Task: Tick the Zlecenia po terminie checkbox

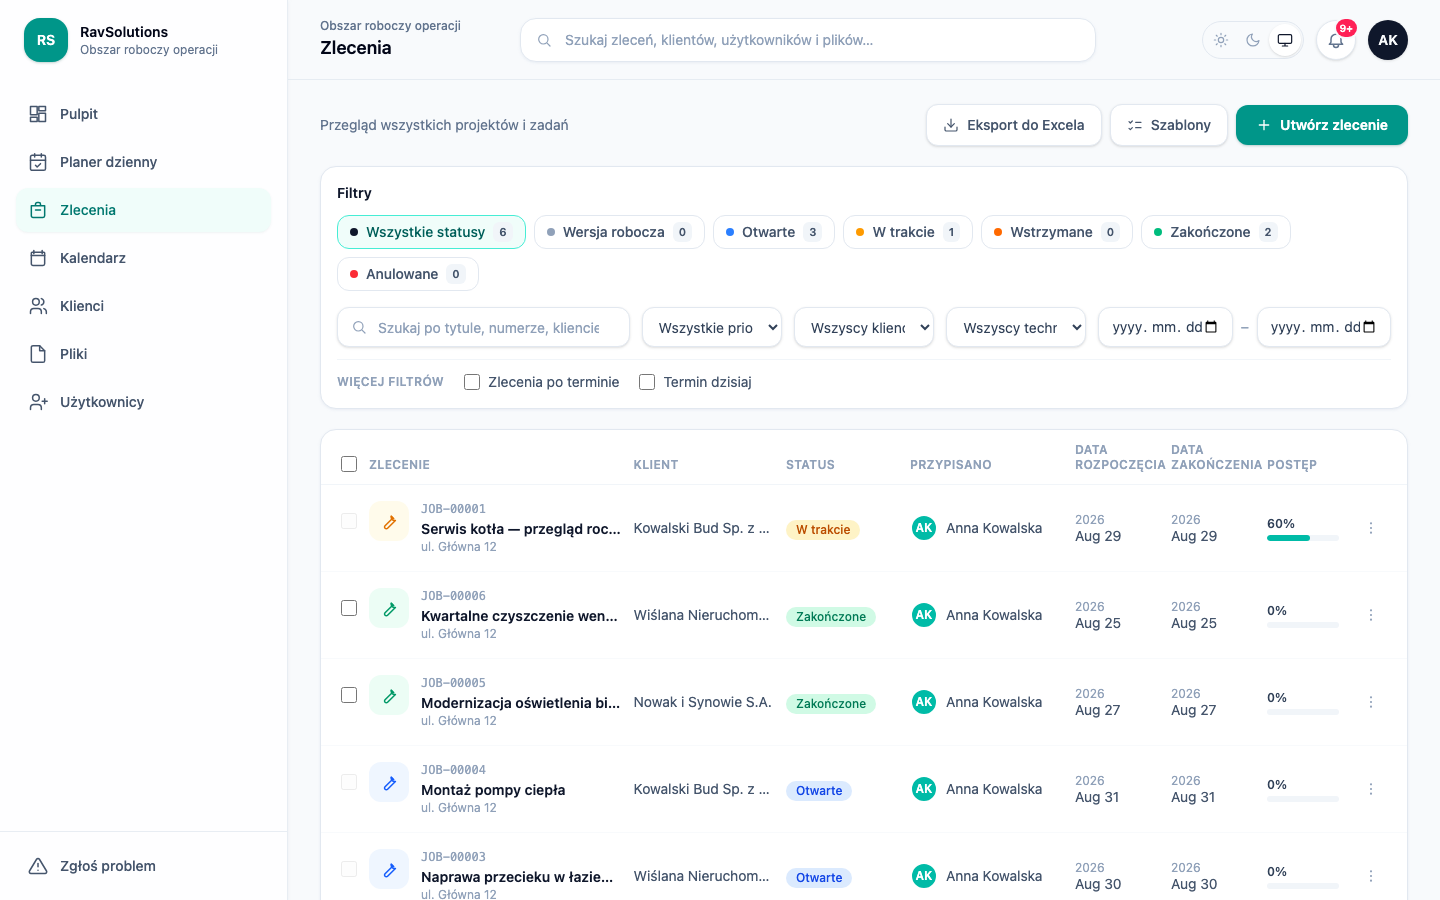Action: point(472,382)
